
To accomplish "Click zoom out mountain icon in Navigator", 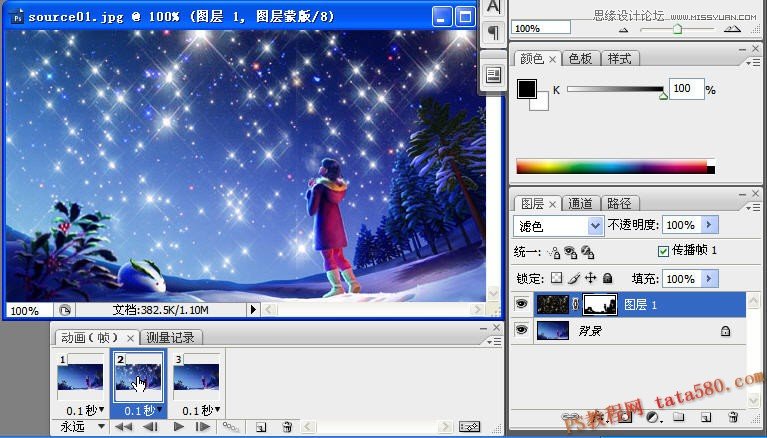I will point(623,30).
